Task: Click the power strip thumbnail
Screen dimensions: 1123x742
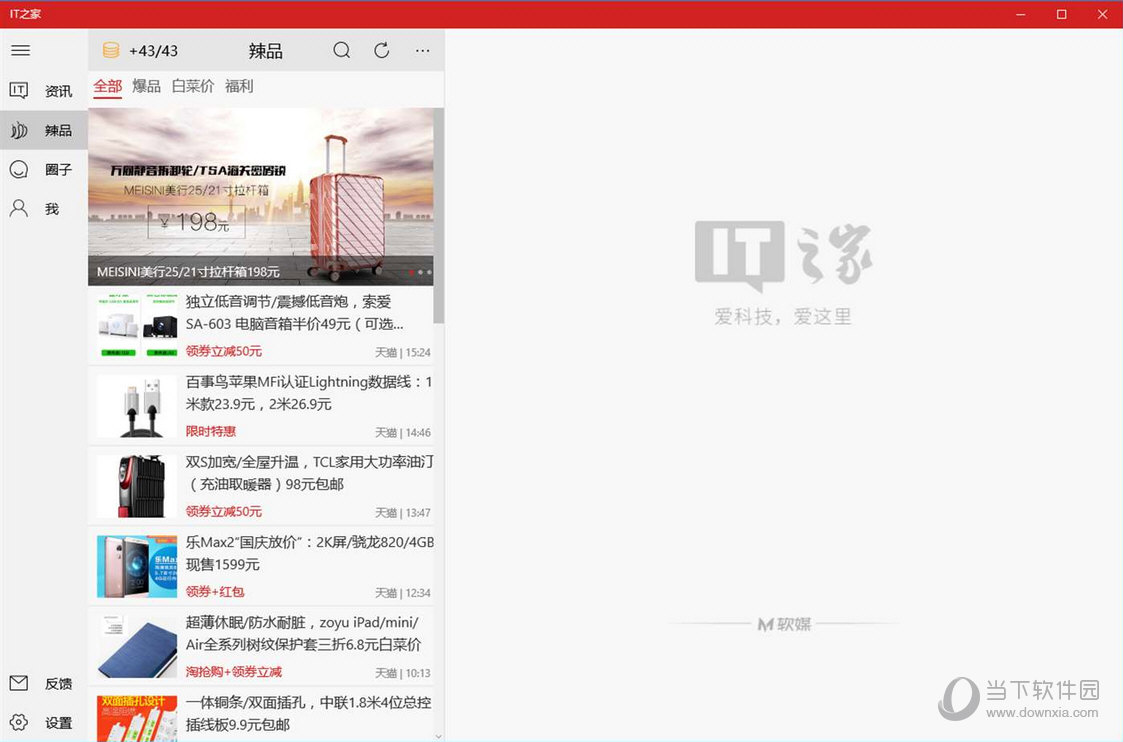Action: click(137, 718)
